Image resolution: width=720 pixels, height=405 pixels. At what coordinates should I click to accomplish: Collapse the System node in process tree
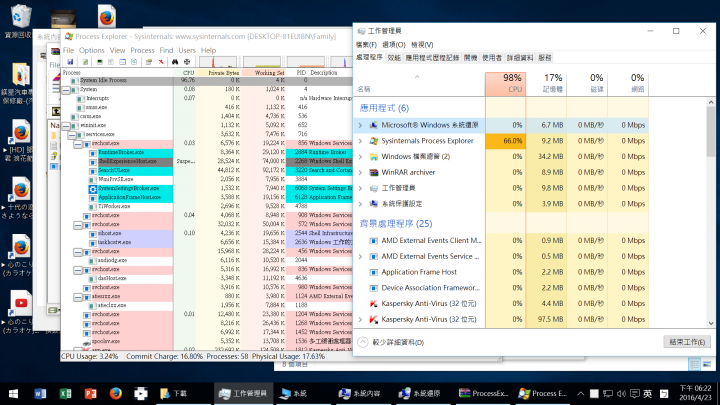click(x=66, y=90)
